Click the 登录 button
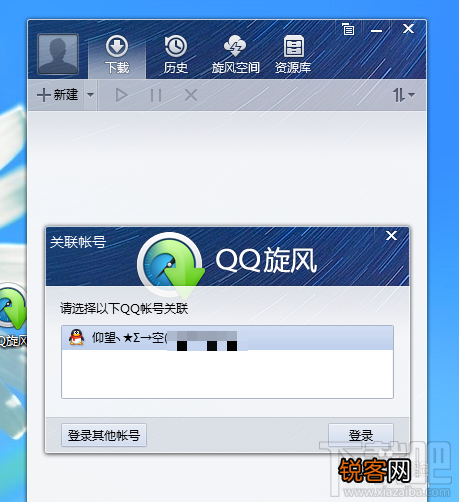459x502 pixels. pos(361,435)
